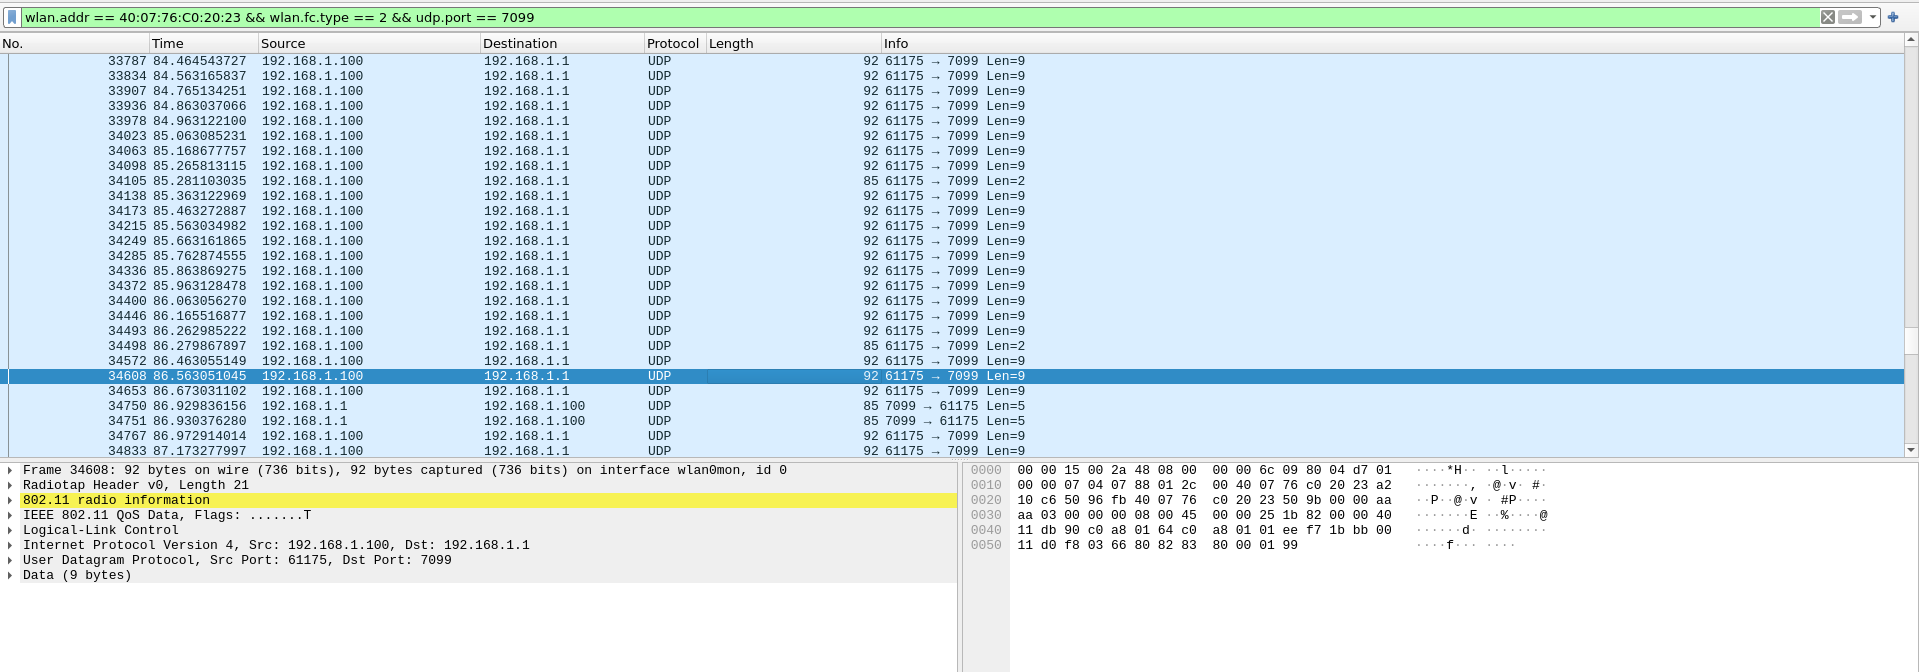Viewport: 1919px width, 672px height.
Task: Clear the display filter with X icon
Action: point(1827,17)
